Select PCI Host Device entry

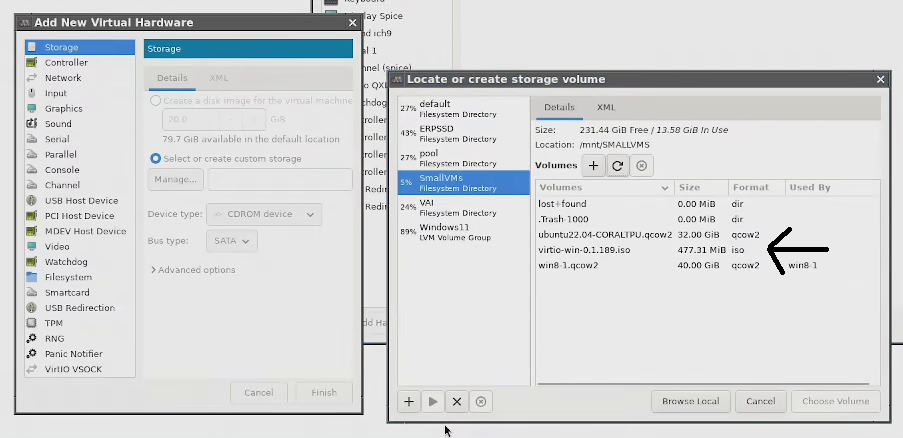(80, 216)
